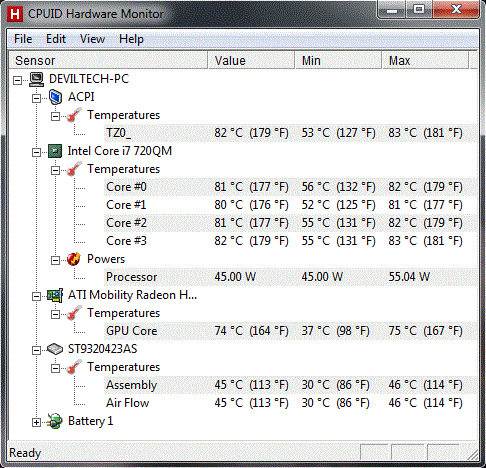Click the Min column header
486x468 pixels.
coord(338,60)
